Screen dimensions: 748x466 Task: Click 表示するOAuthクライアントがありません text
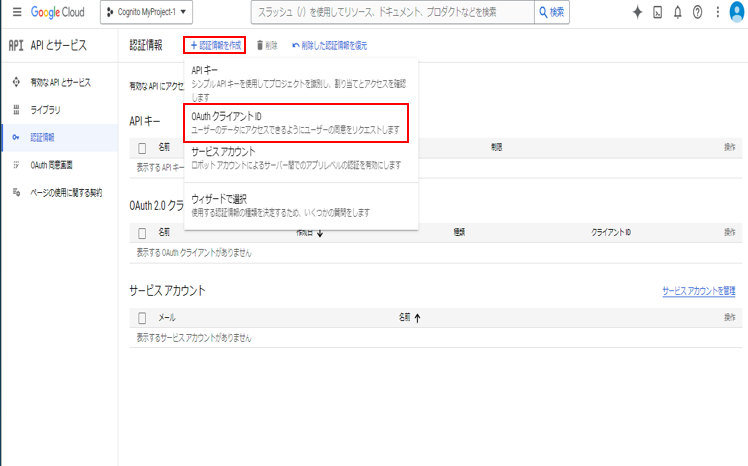194,253
